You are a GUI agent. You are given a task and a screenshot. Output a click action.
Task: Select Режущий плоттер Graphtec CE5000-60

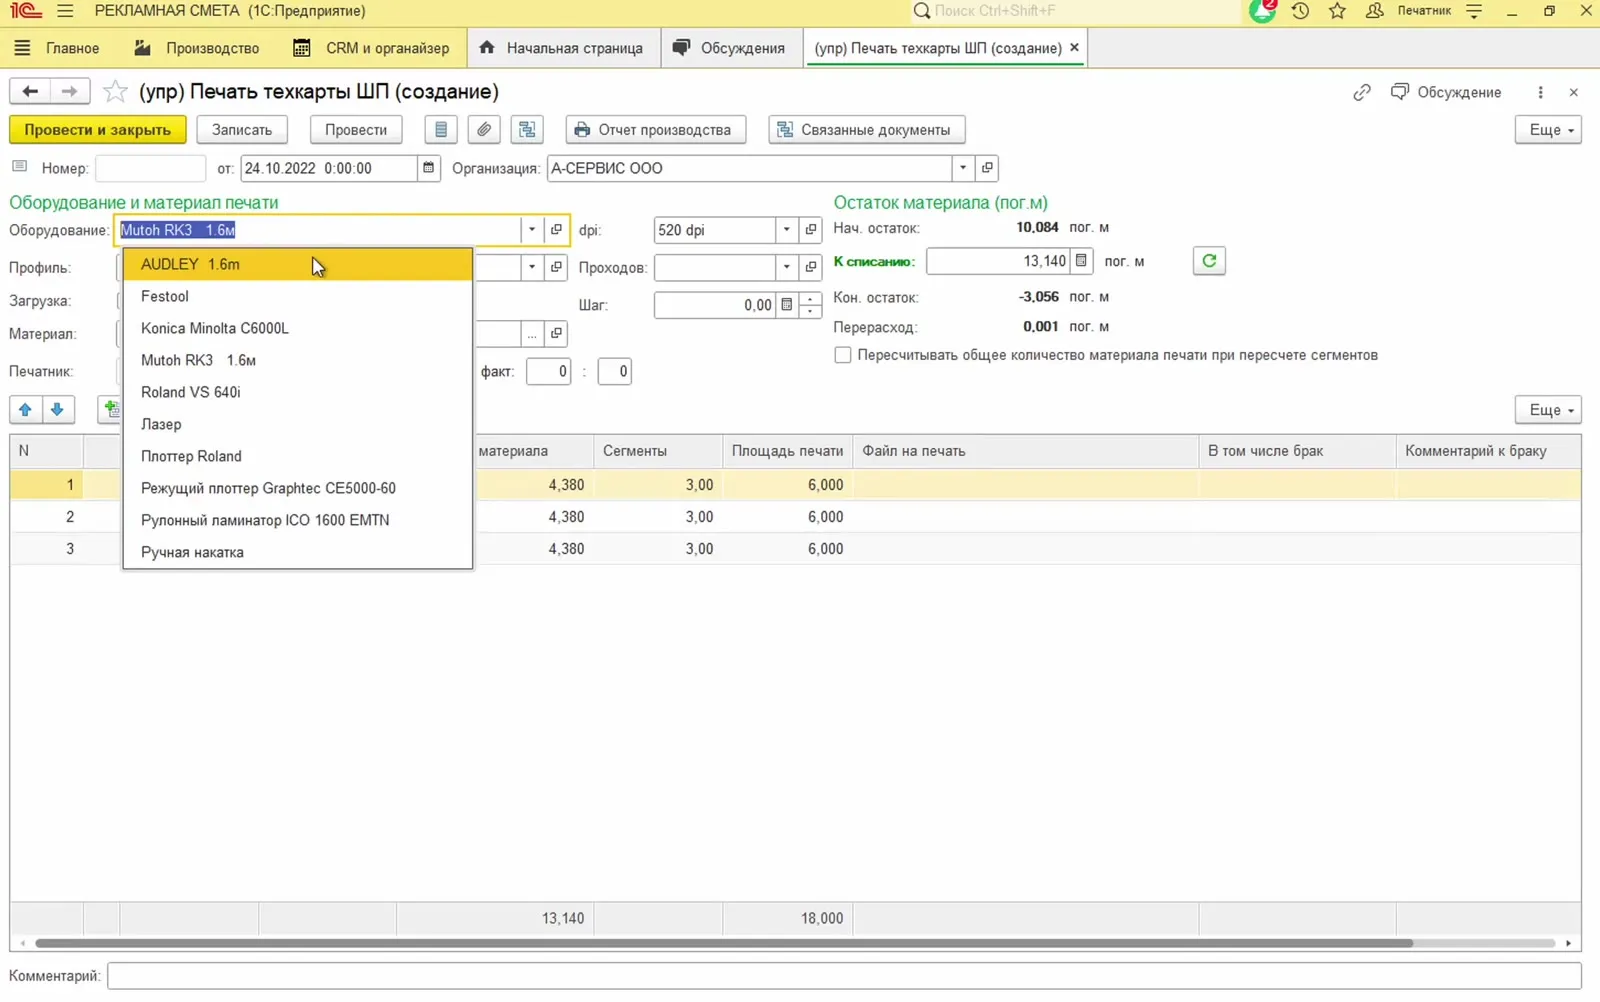pos(298,488)
